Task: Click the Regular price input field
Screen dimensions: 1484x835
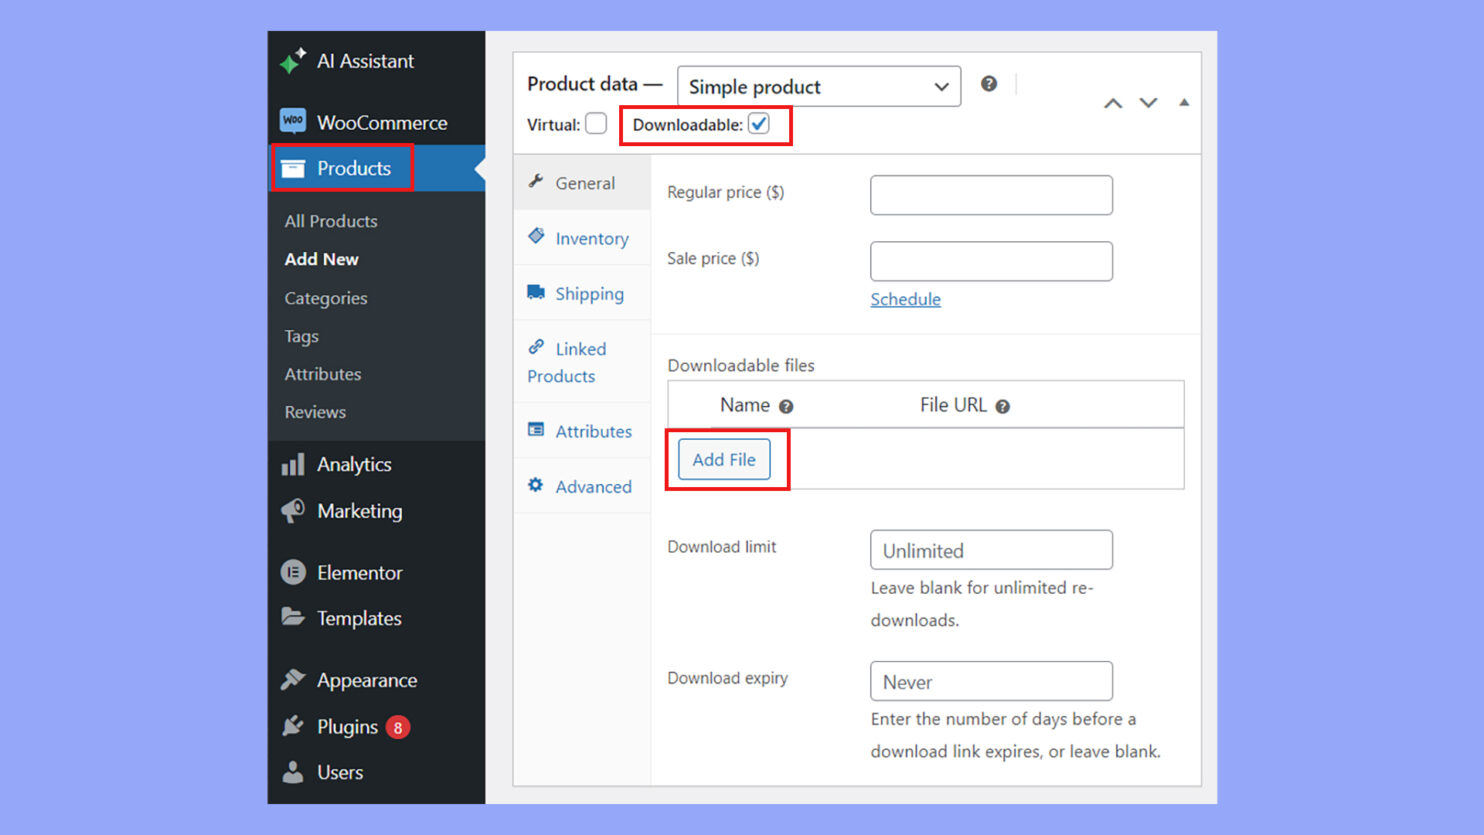Action: click(x=991, y=194)
